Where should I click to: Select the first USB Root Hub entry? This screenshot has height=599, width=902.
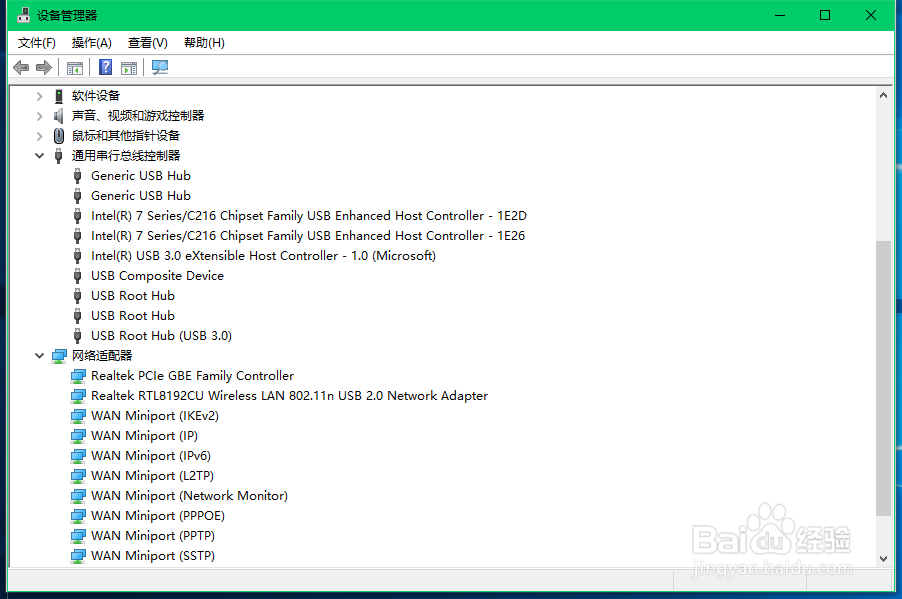tap(133, 296)
